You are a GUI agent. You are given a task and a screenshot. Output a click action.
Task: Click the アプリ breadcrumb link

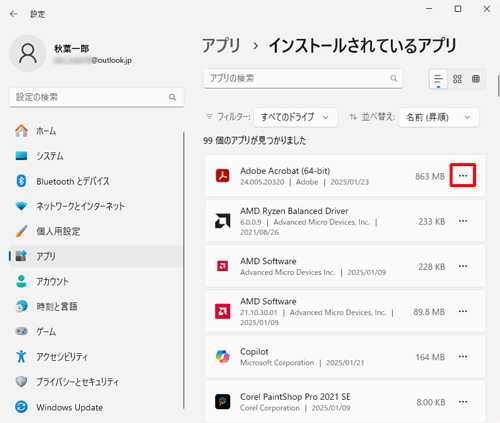(221, 46)
